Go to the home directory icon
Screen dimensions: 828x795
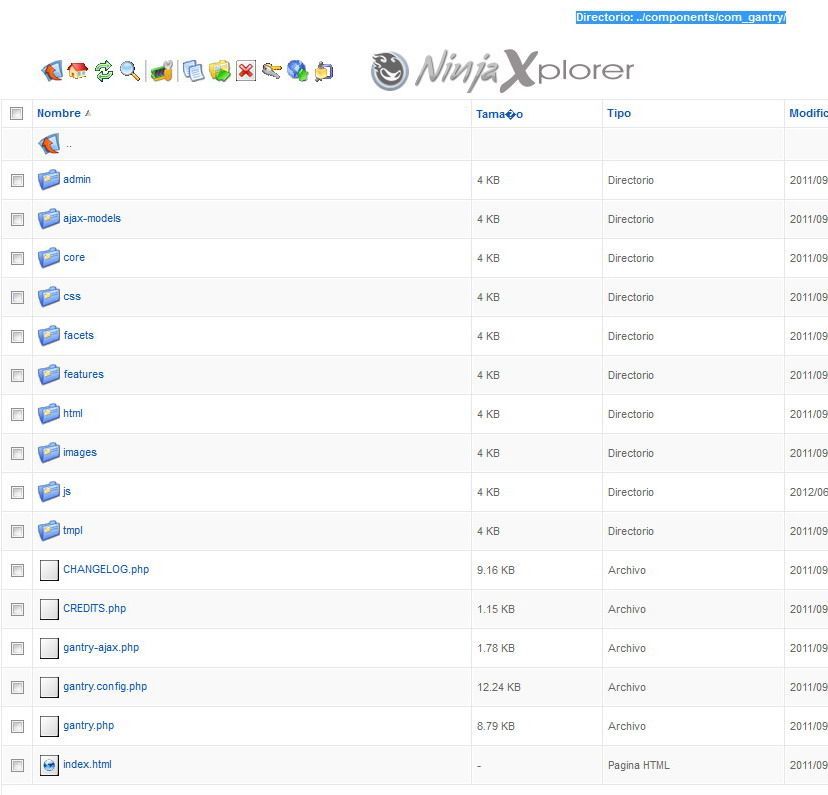[78, 71]
